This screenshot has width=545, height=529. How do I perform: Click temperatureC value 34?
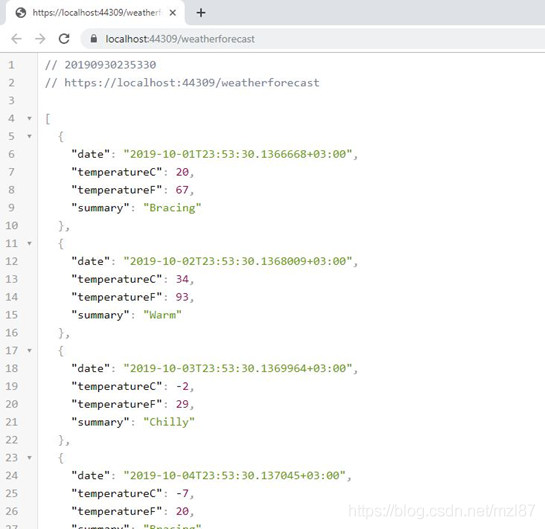tap(182, 279)
